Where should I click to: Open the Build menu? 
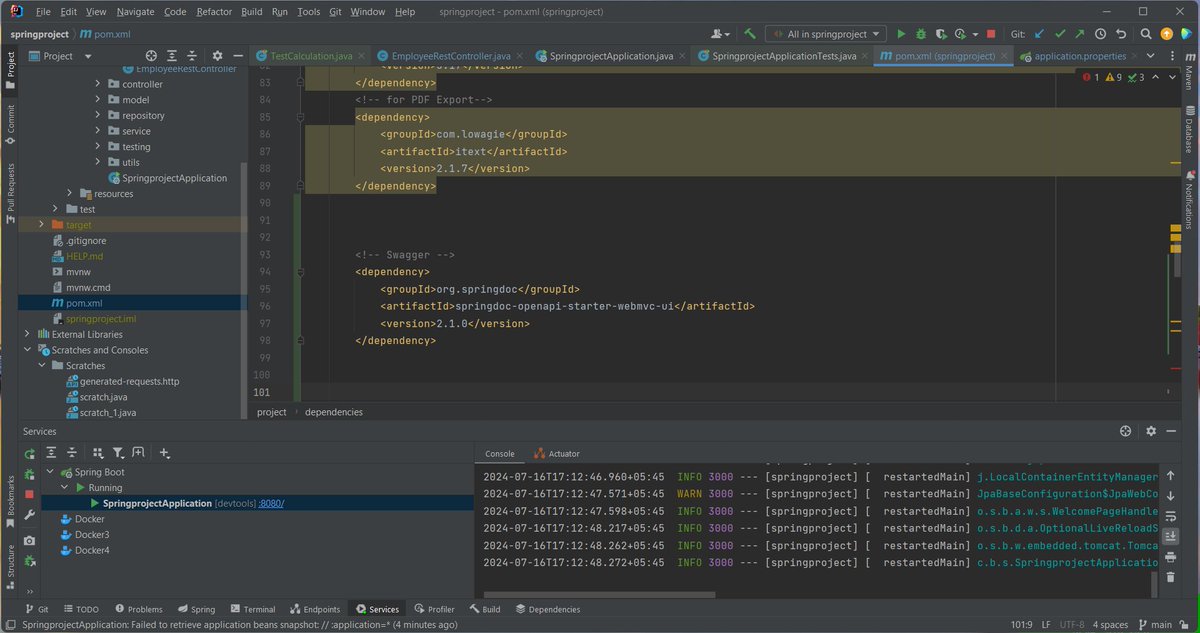pyautogui.click(x=252, y=11)
